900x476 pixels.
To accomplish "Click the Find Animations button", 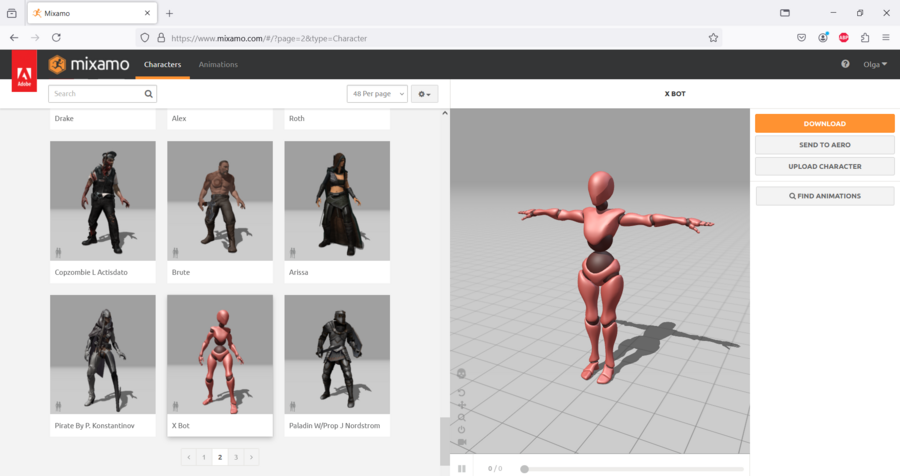I will coord(824,196).
